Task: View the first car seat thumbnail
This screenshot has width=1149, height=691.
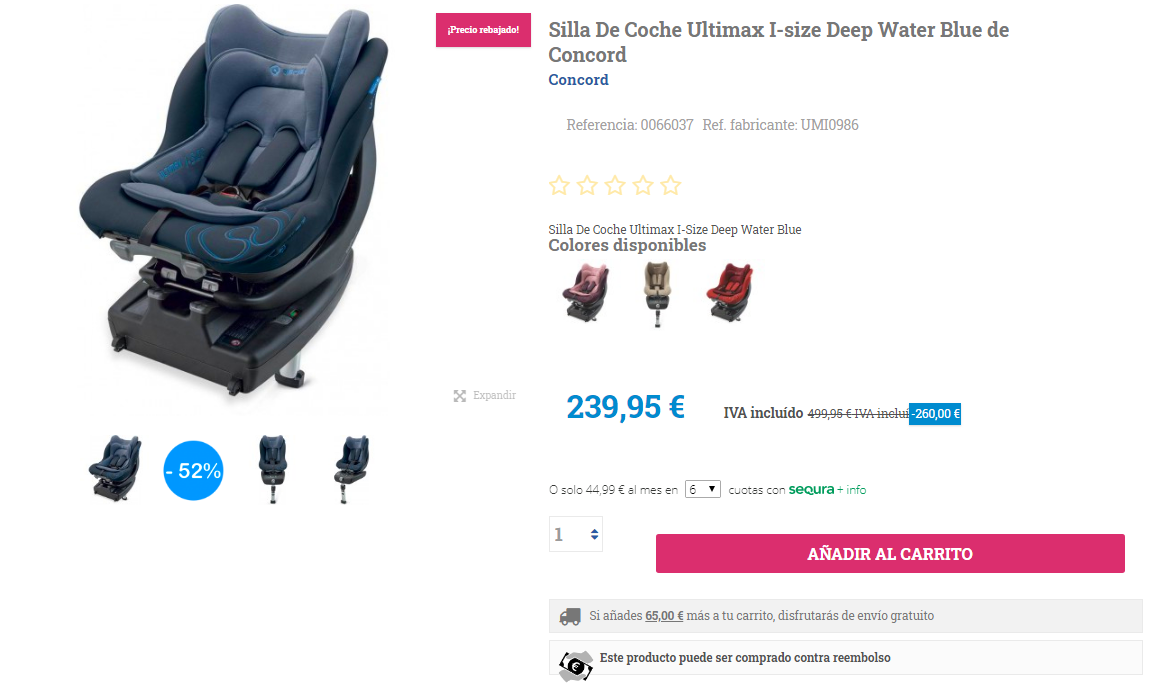Action: (x=115, y=469)
